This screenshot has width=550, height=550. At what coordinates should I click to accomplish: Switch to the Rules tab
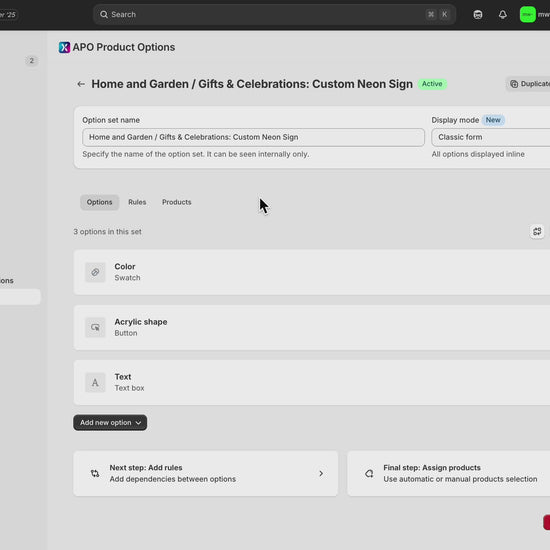pos(137,202)
